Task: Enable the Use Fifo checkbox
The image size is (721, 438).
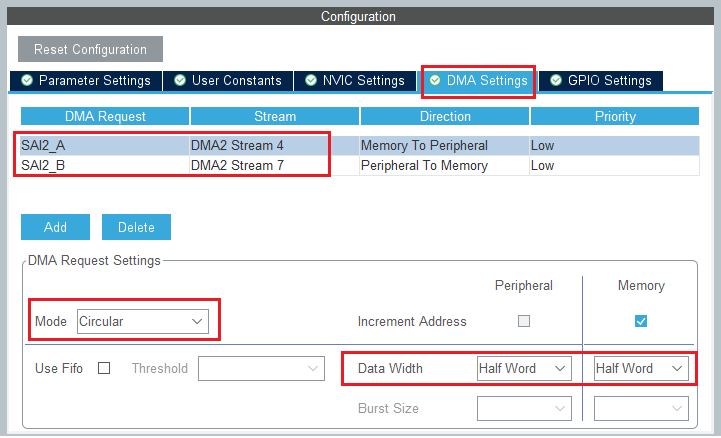Action: 104,368
